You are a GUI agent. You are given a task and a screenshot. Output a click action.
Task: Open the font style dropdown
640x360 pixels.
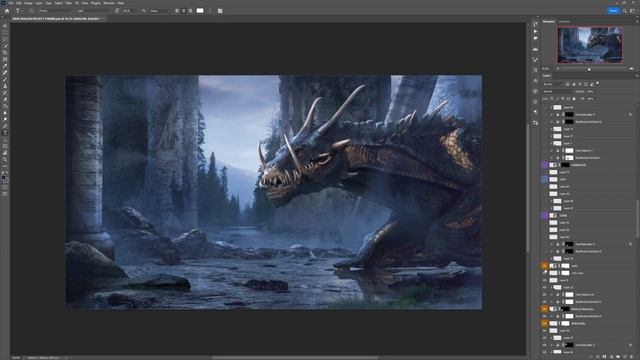pos(95,11)
